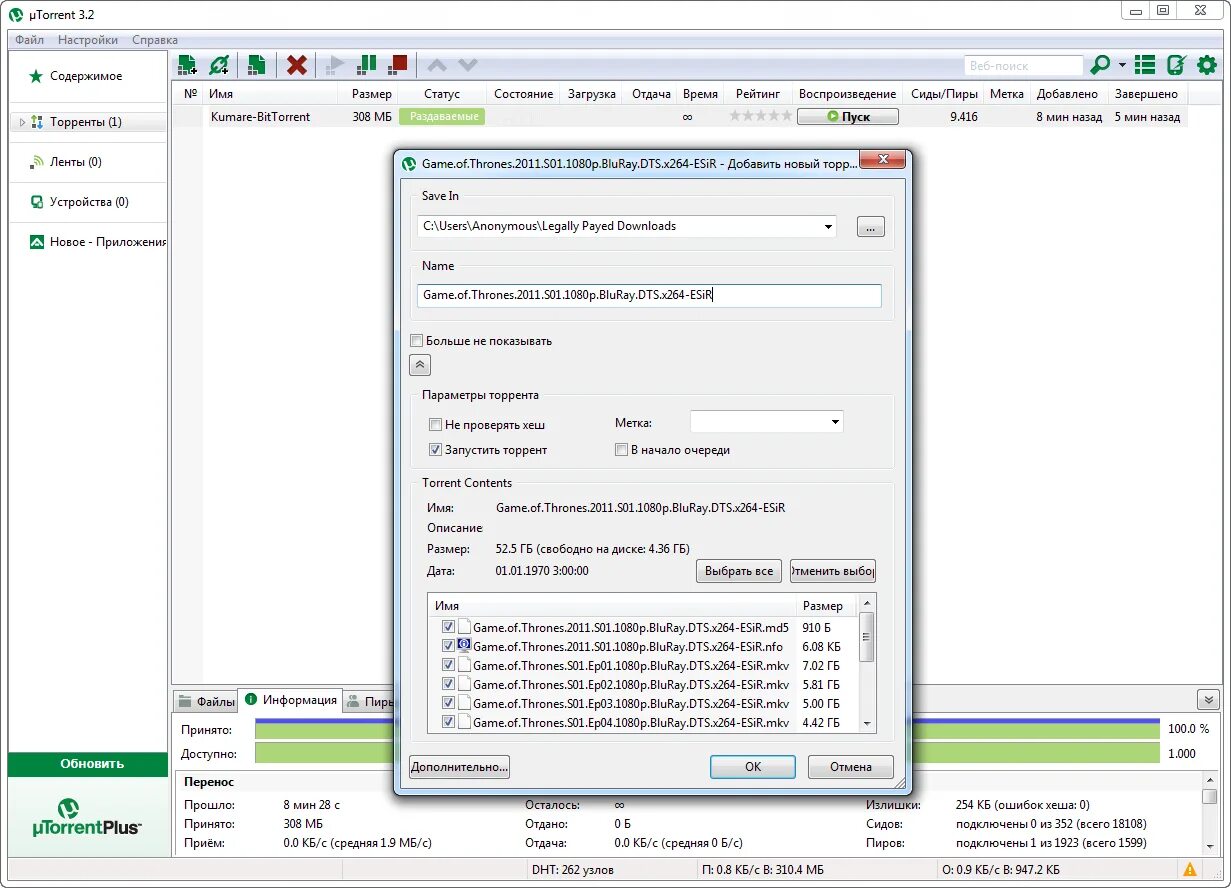The height and width of the screenshot is (888, 1231).
Task: Click the µTorrentPlus logo
Action: point(88,817)
